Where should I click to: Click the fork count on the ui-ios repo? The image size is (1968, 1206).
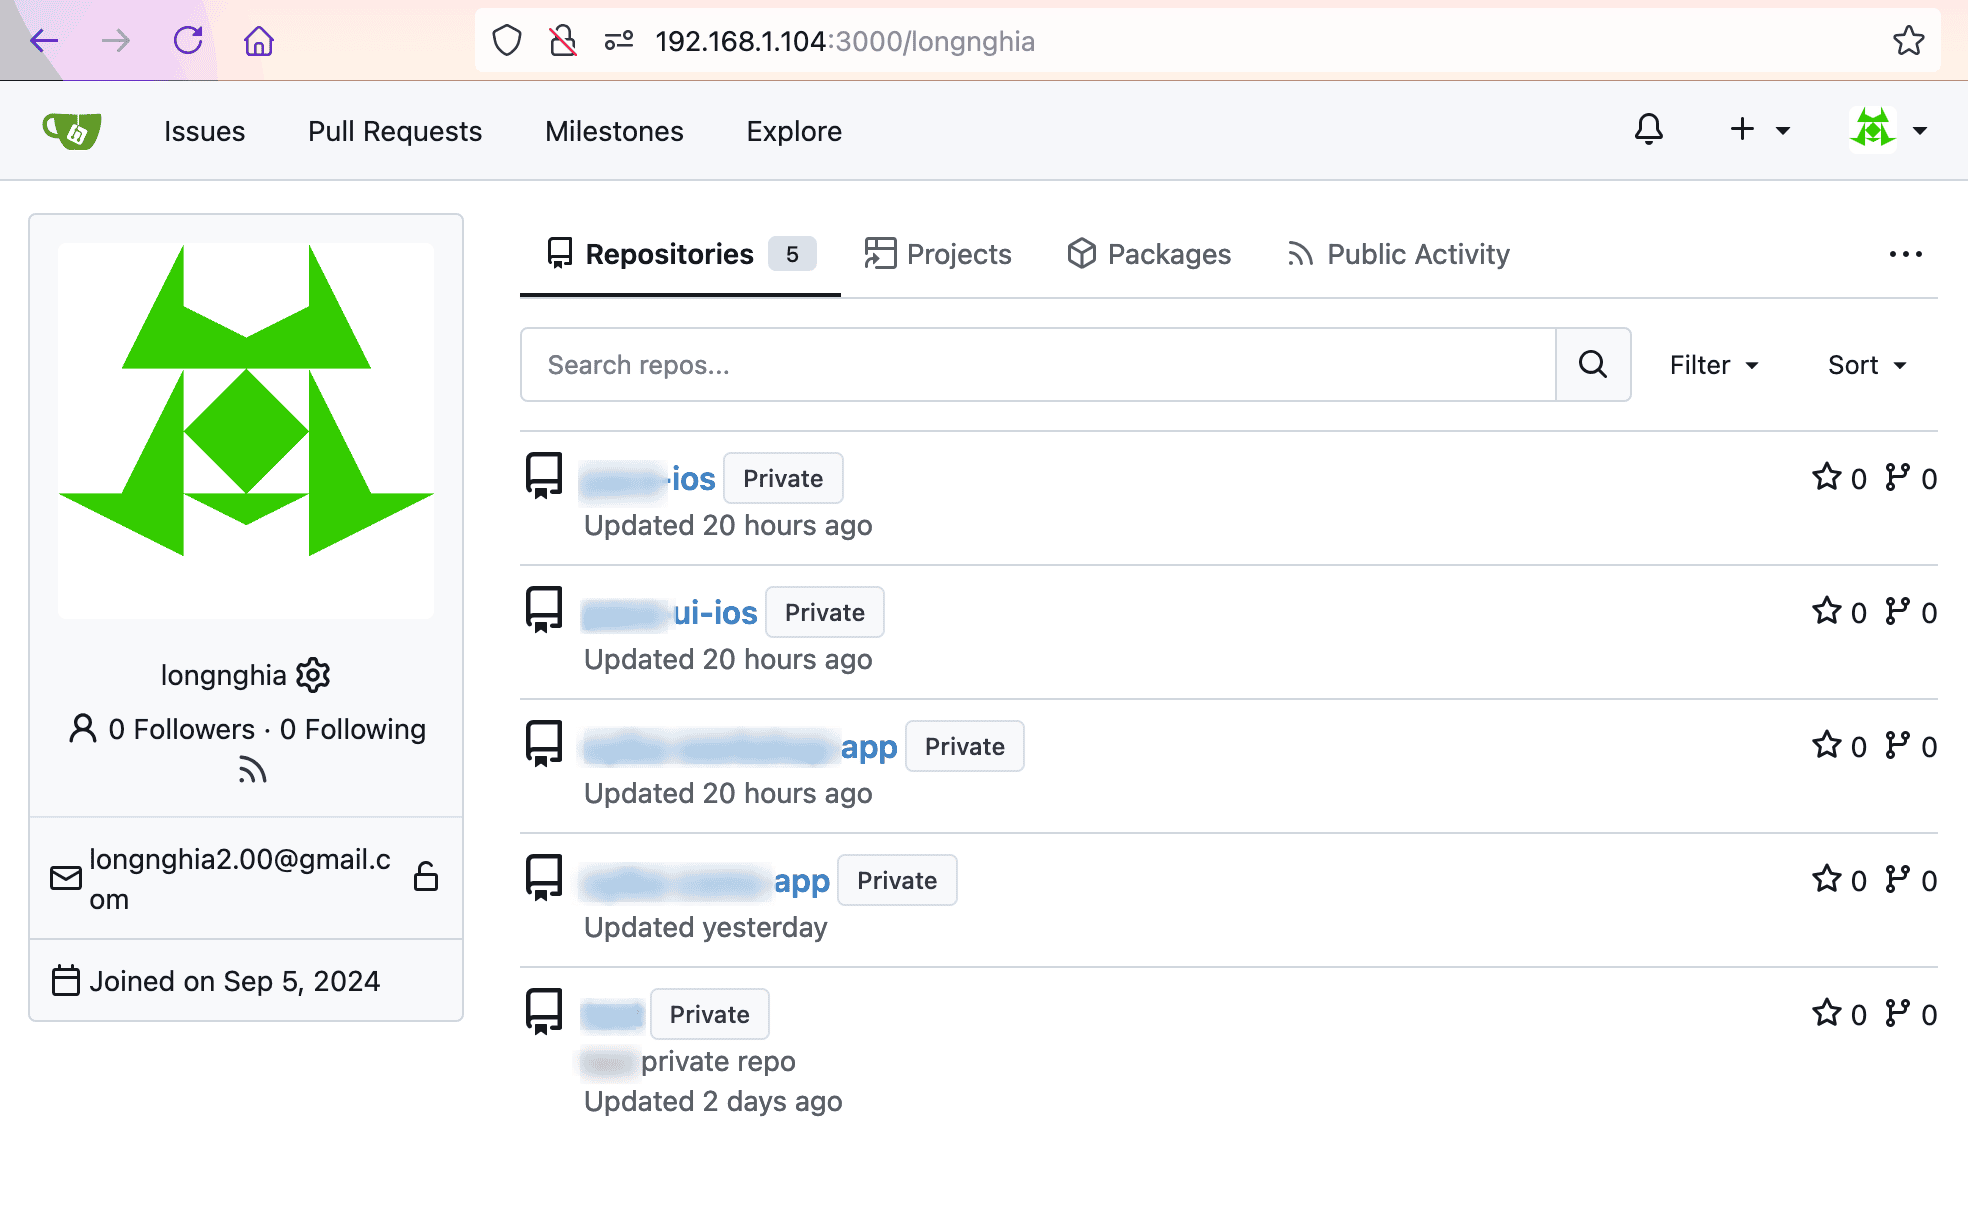1911,612
